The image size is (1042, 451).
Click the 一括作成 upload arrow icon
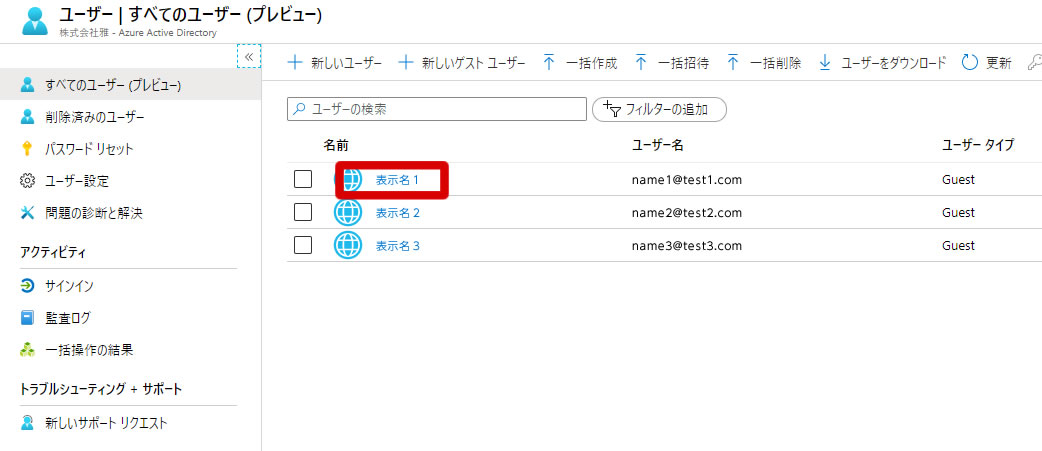coord(549,63)
